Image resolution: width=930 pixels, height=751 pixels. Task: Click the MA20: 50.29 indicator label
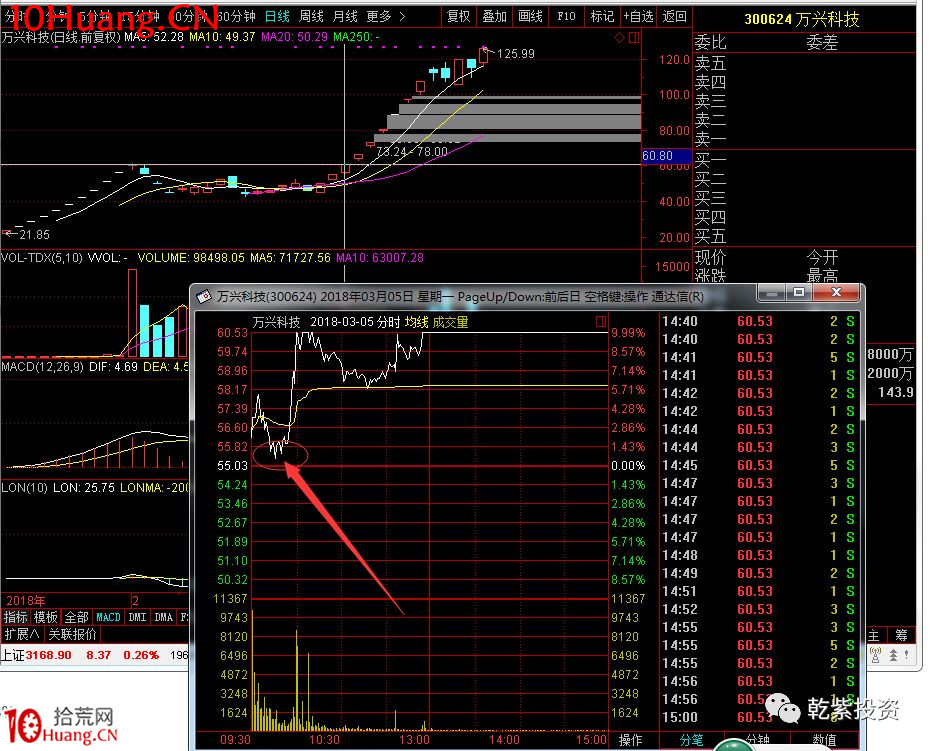click(x=294, y=37)
